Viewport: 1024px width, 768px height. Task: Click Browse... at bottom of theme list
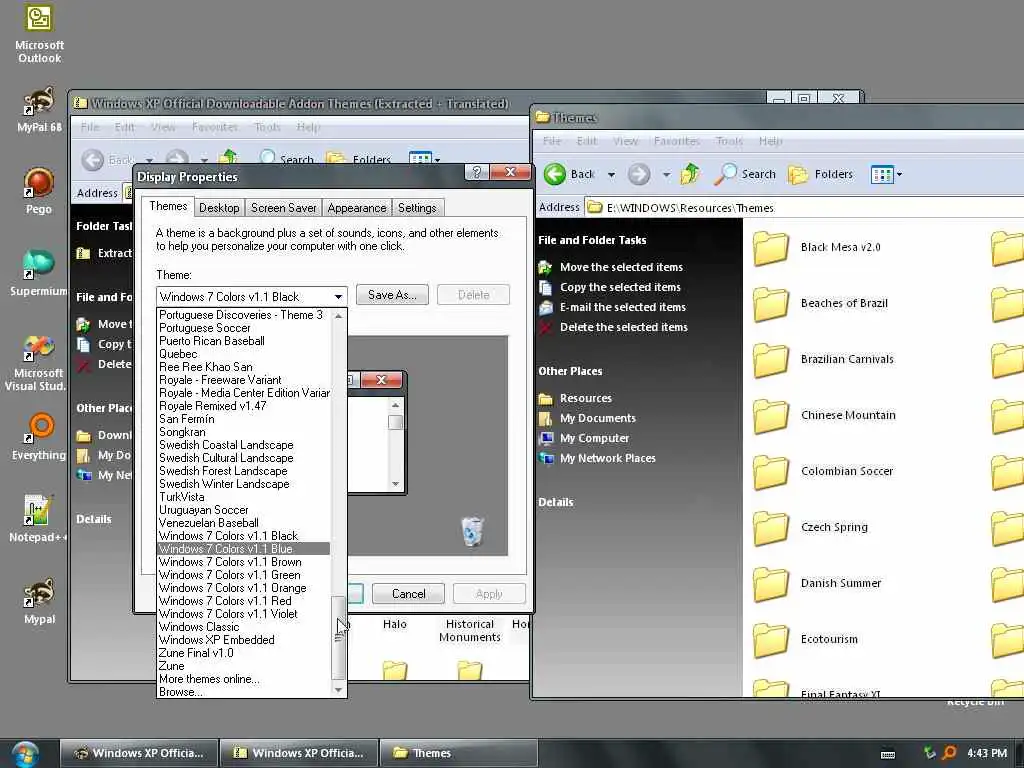244,692
